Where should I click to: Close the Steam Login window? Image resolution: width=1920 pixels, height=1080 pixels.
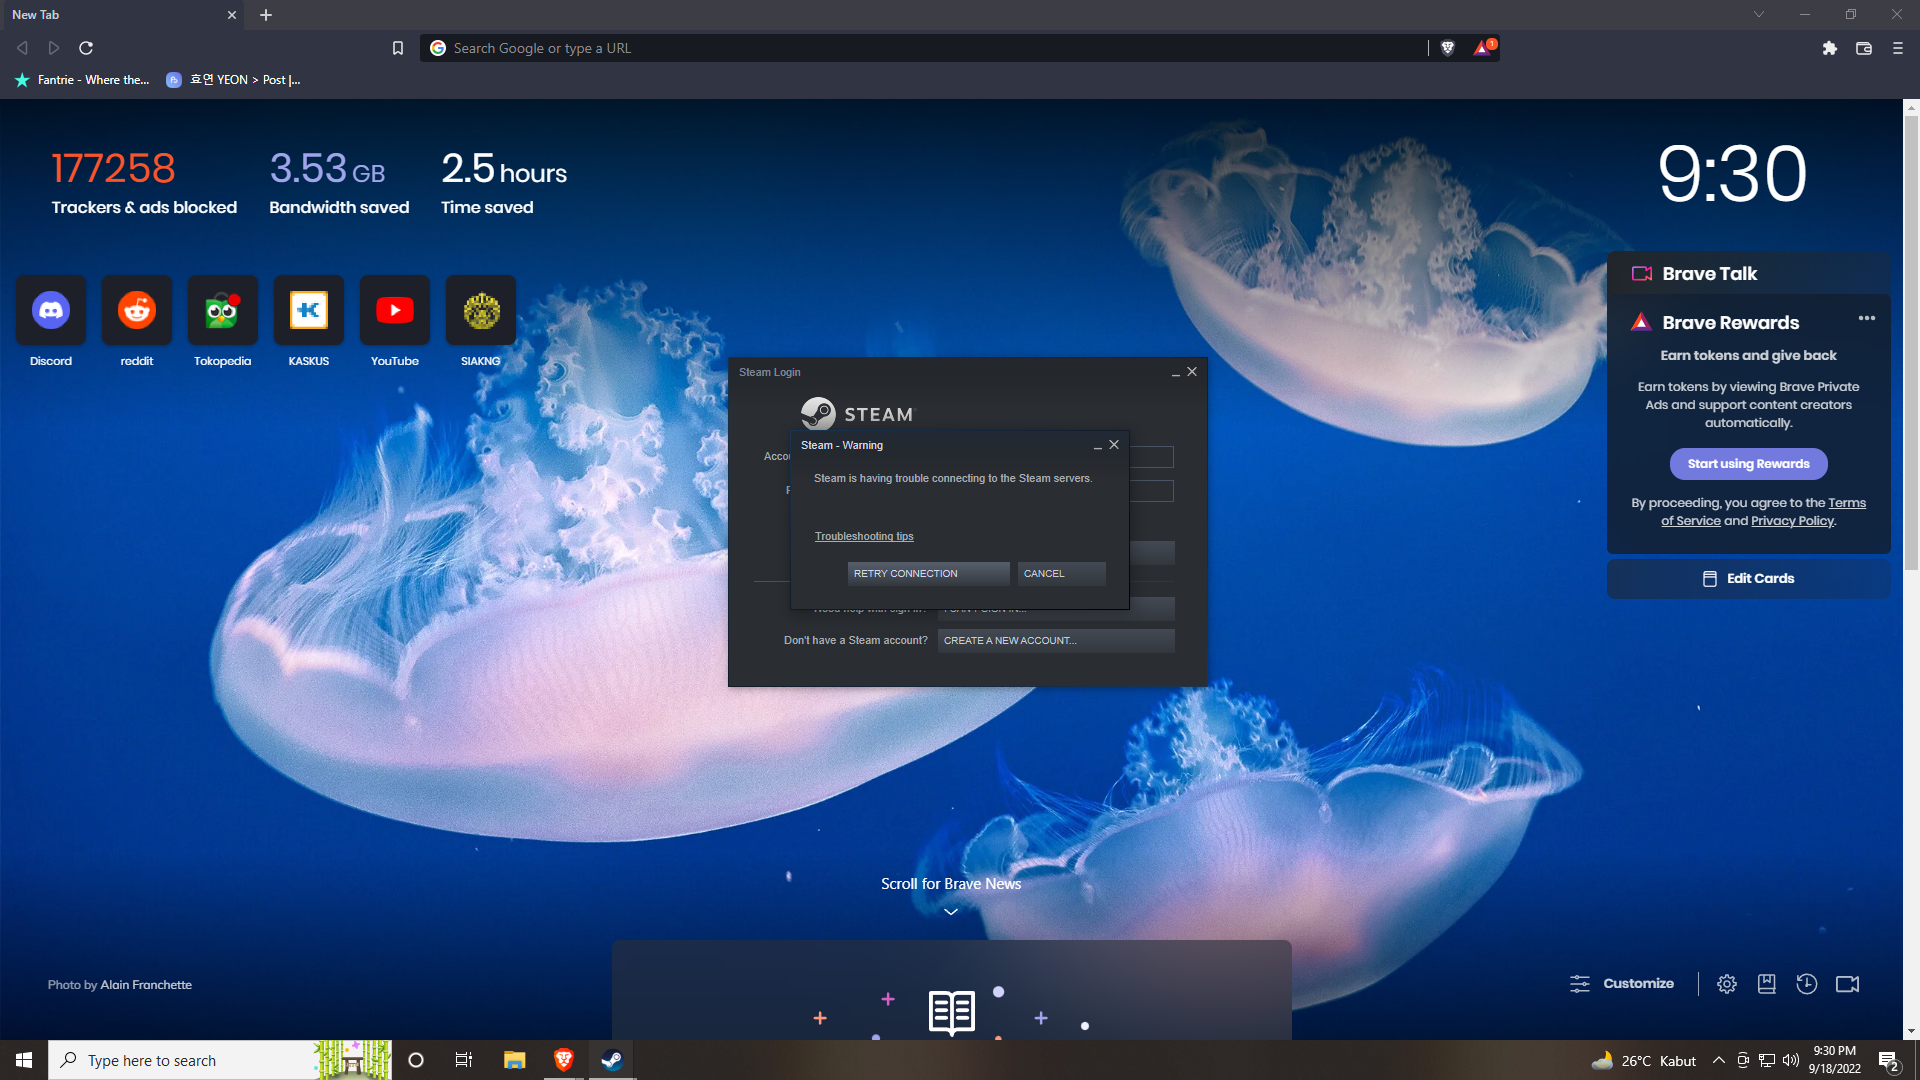[1192, 372]
